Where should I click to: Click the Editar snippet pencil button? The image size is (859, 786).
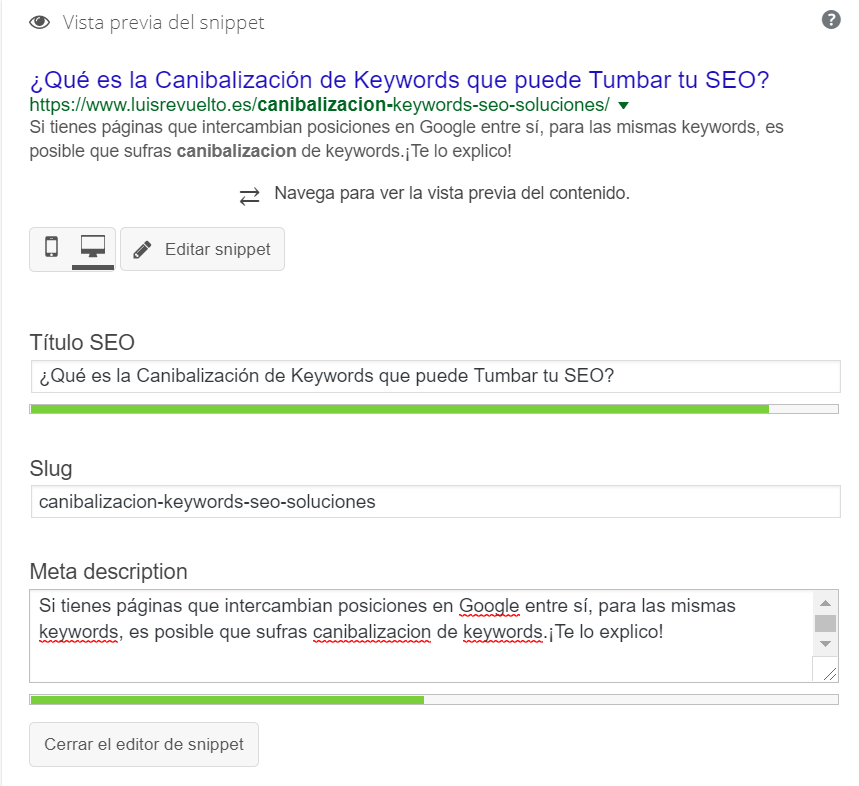point(202,250)
